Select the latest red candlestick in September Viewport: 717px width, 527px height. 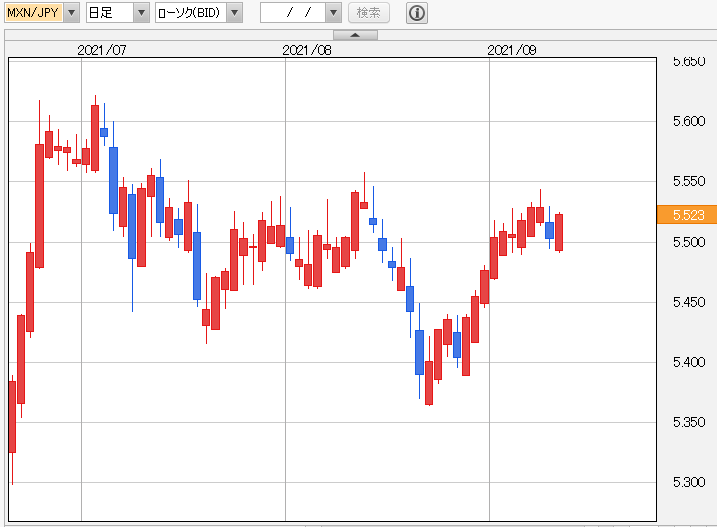(x=559, y=232)
